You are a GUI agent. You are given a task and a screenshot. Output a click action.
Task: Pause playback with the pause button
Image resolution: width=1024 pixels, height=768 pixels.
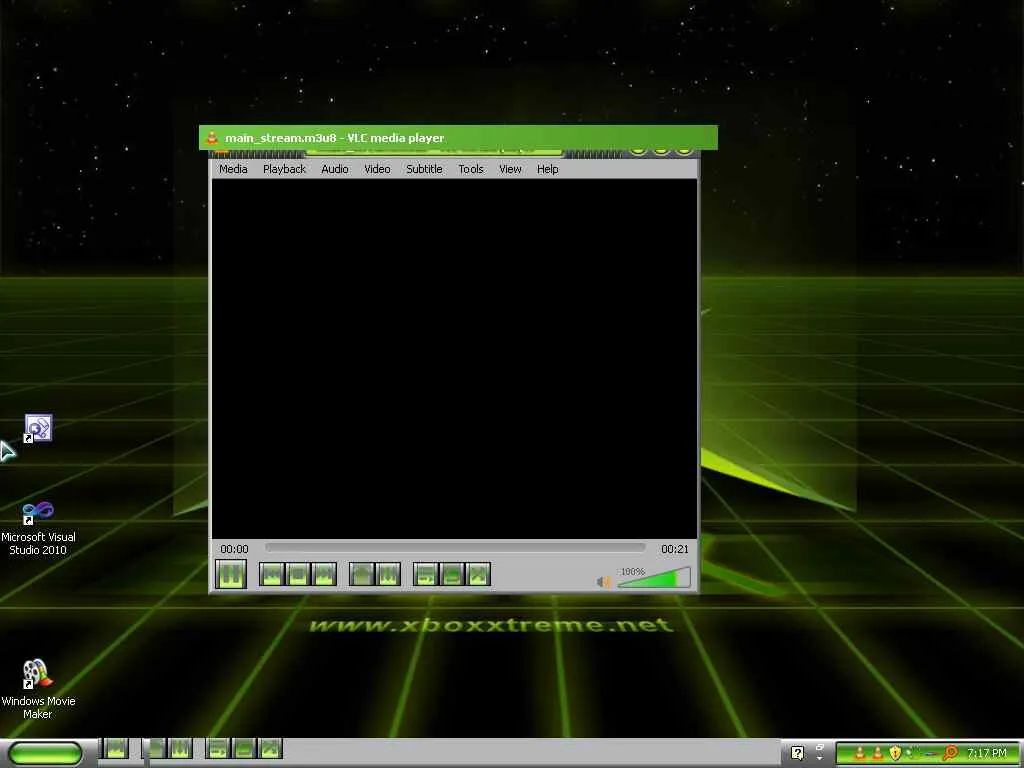click(231, 574)
